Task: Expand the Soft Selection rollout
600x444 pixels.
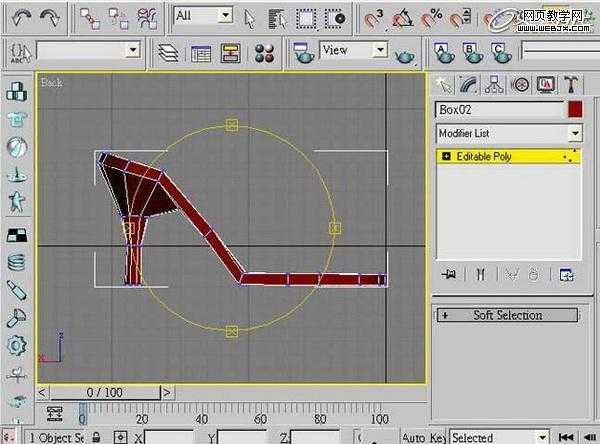Action: point(507,315)
